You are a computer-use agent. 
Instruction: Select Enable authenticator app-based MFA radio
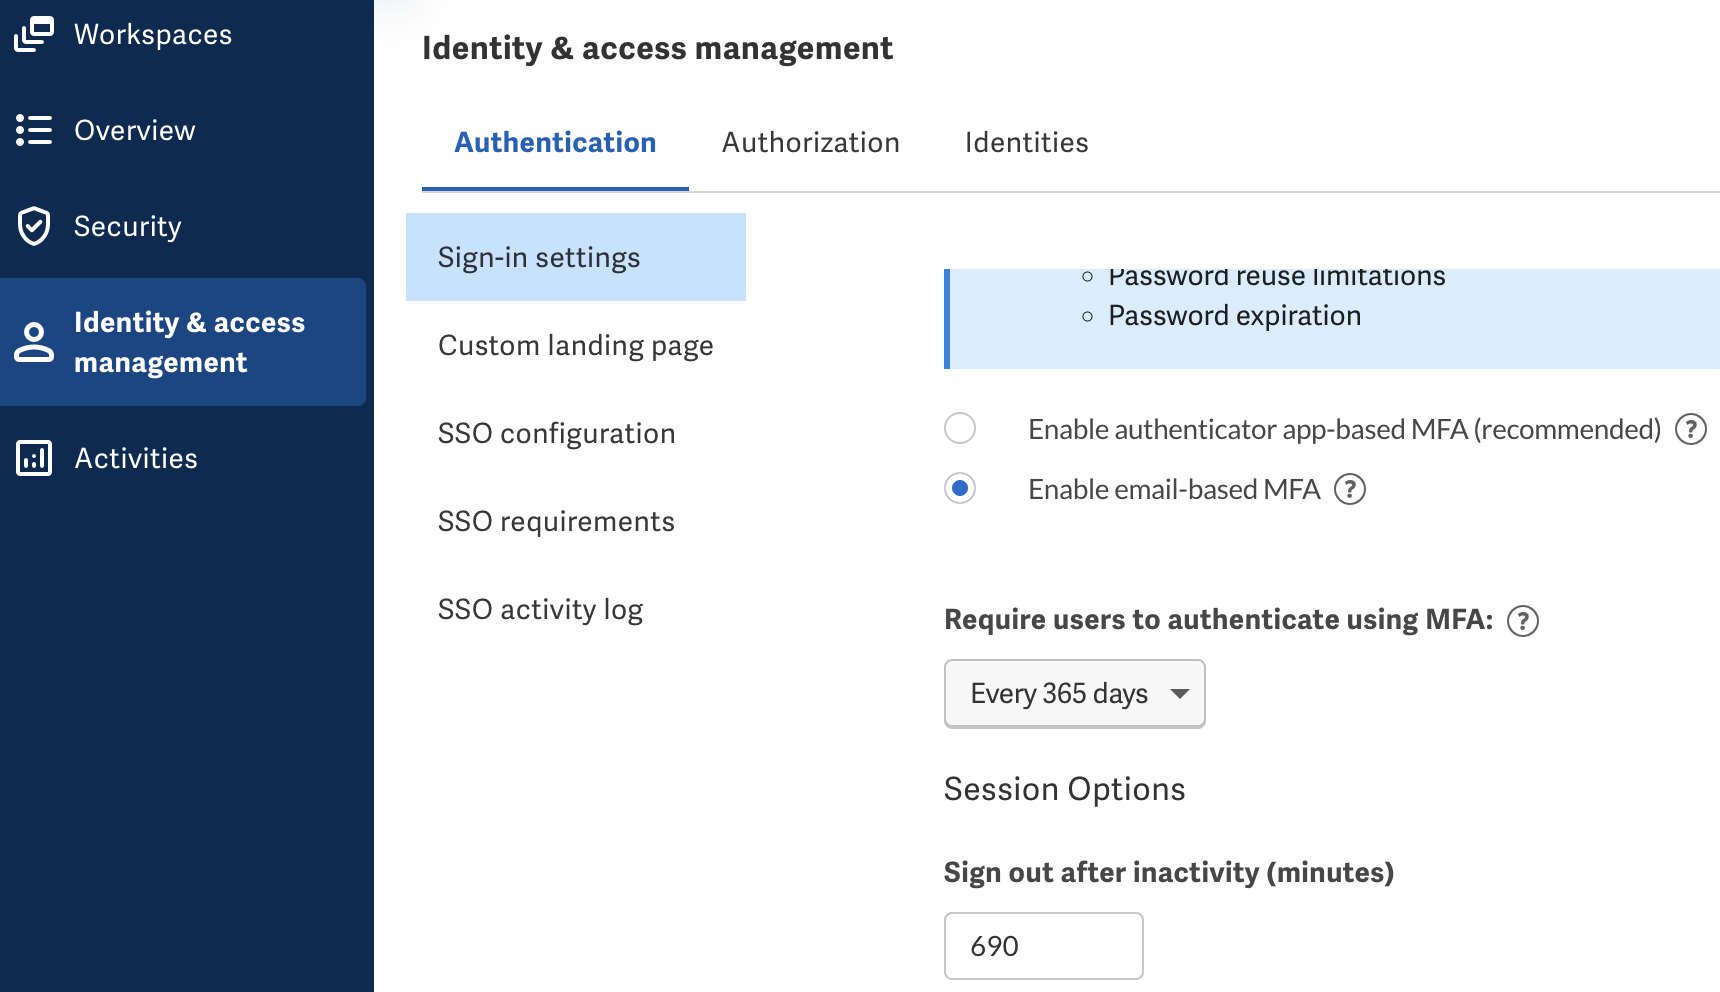pyautogui.click(x=960, y=428)
